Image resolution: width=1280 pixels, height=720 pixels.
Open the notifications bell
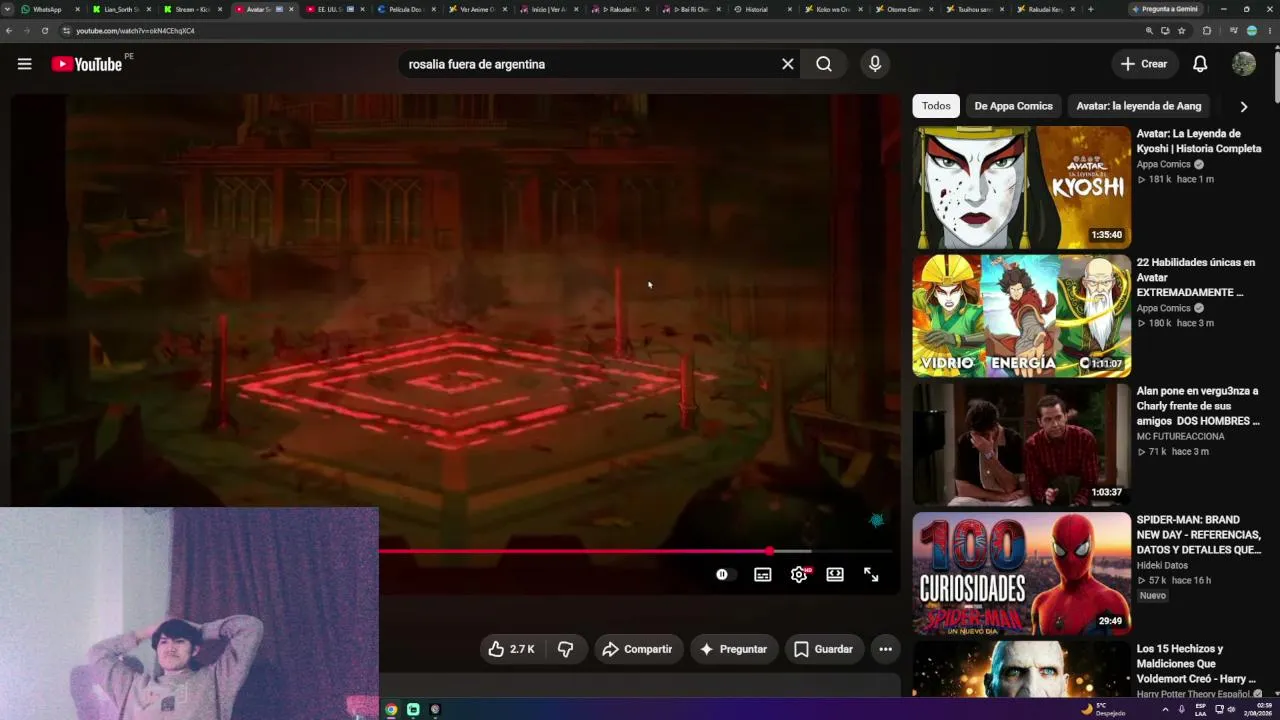(x=1200, y=64)
